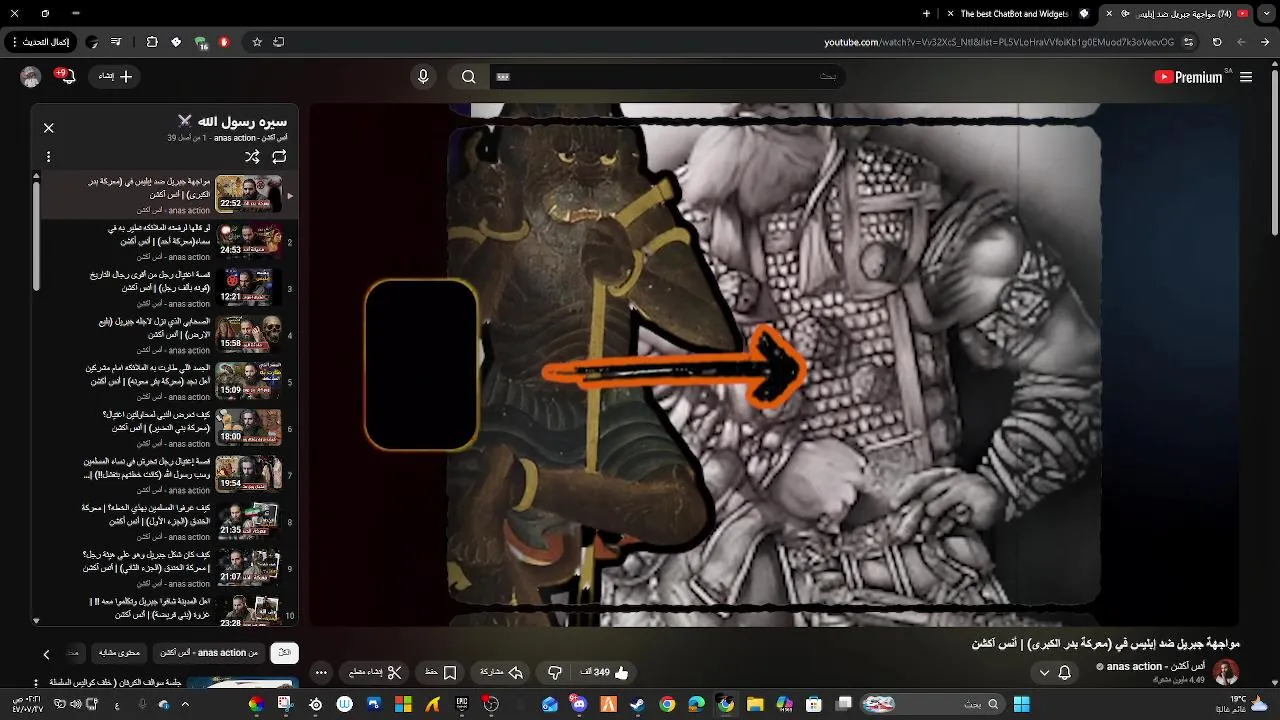The height and width of the screenshot is (720, 1280).
Task: Open Steam from taskbar
Action: point(637,704)
